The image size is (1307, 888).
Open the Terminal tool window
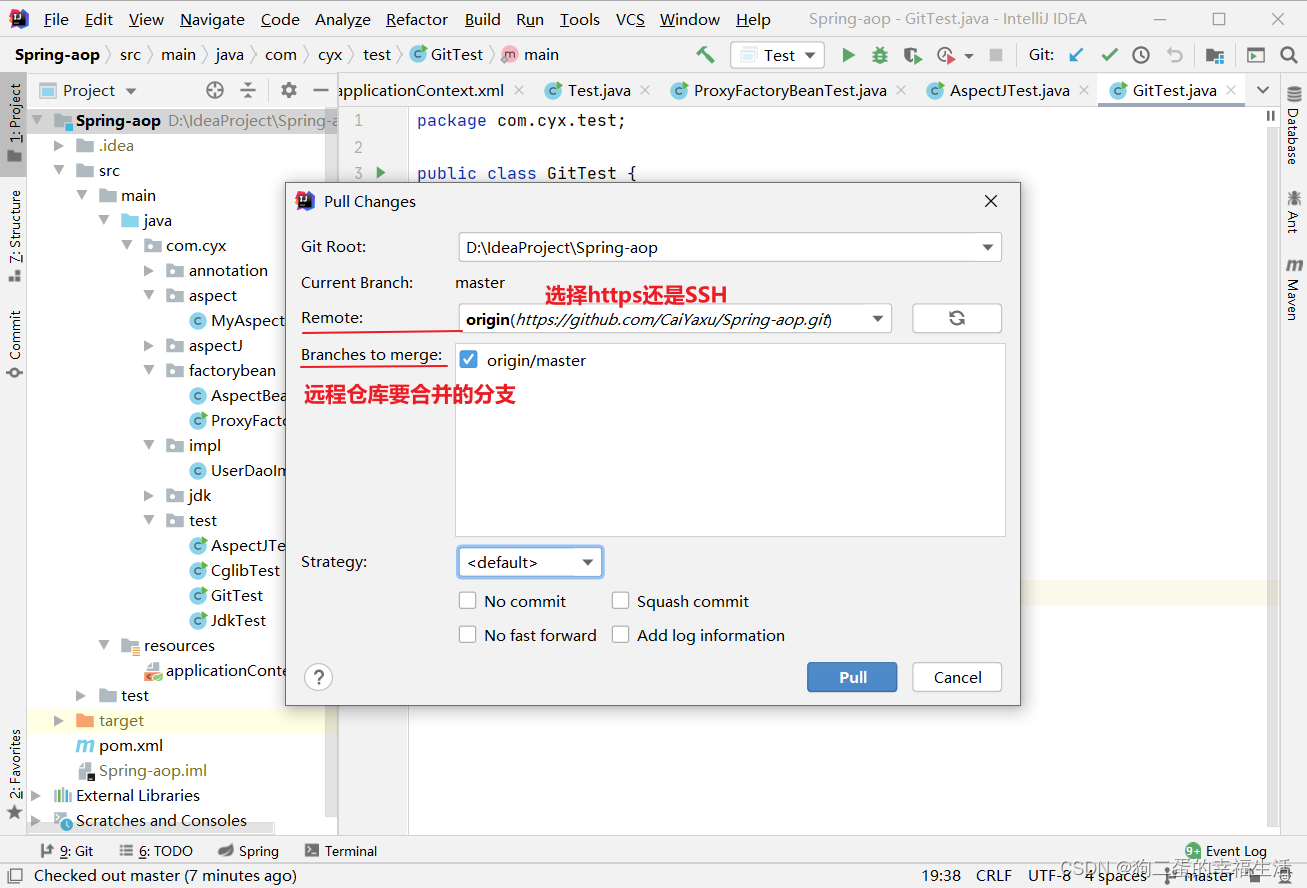(x=341, y=851)
